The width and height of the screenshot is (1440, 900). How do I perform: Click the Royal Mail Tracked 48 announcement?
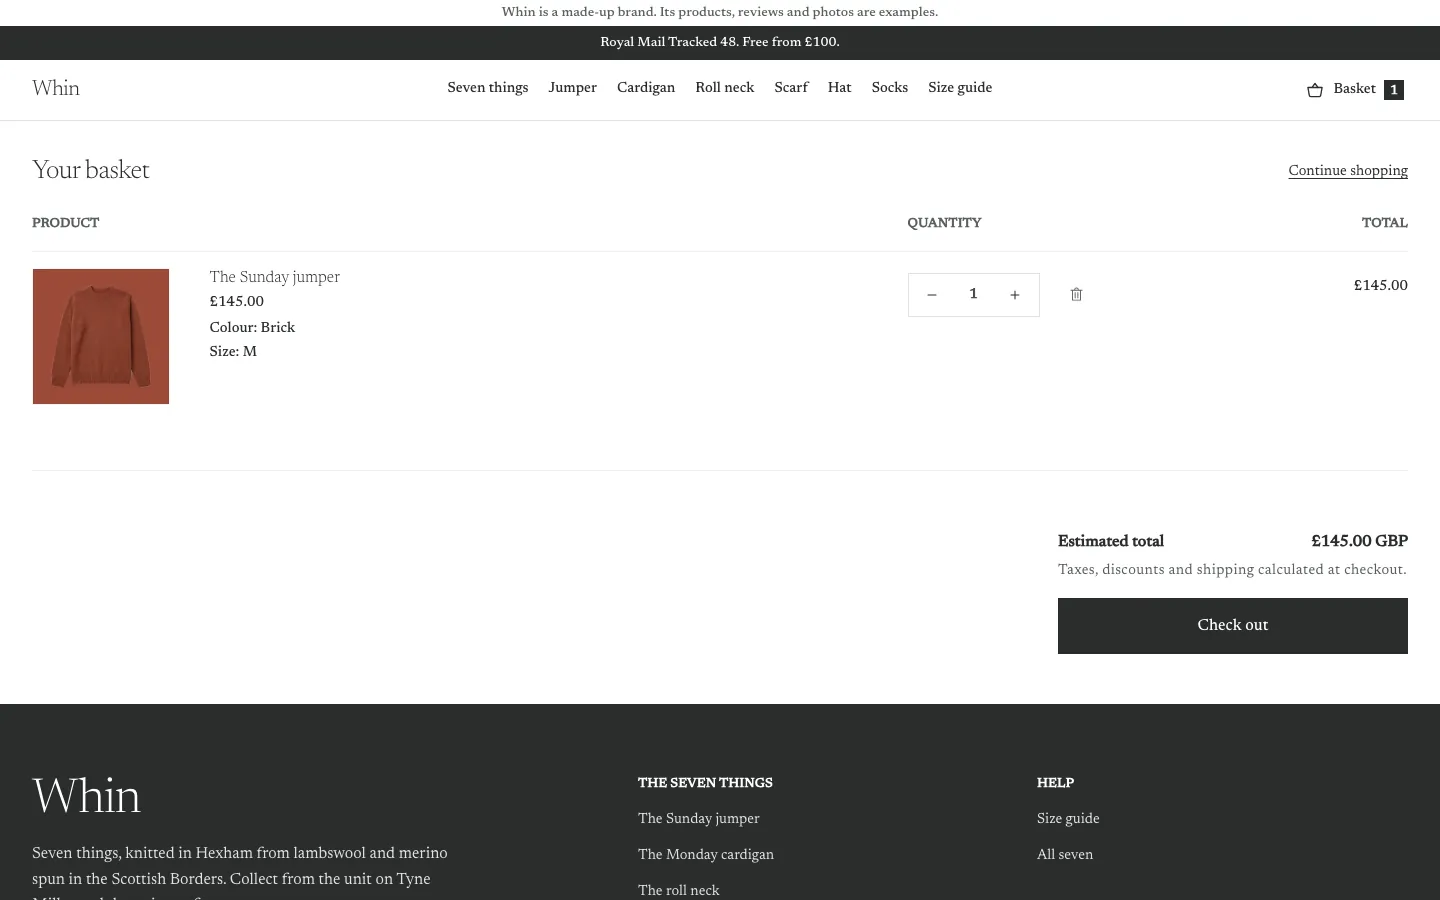tap(720, 42)
